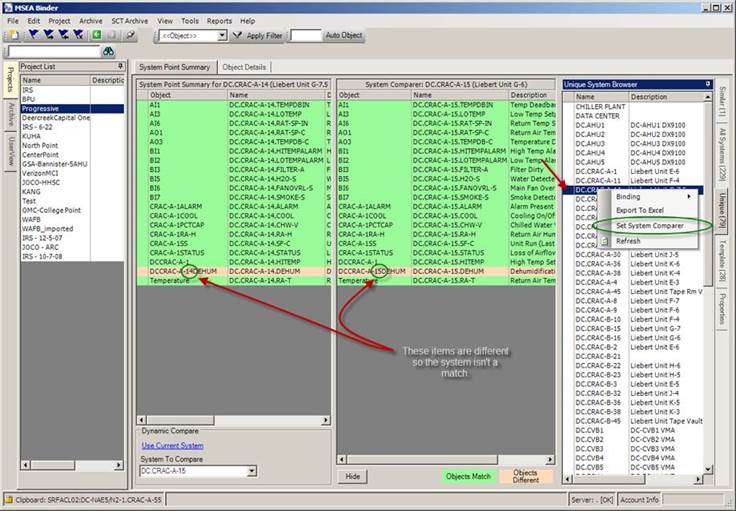
Task: Click the pin-shaped toolbar icon before Object dropdown
Action: [130, 35]
